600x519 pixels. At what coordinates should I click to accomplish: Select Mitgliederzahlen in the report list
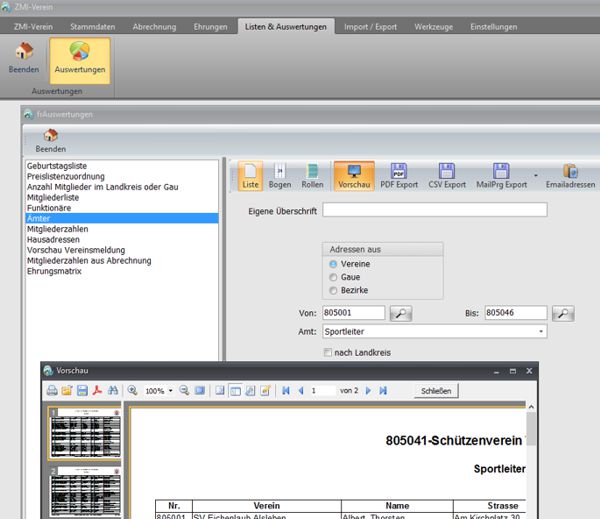click(x=122, y=229)
